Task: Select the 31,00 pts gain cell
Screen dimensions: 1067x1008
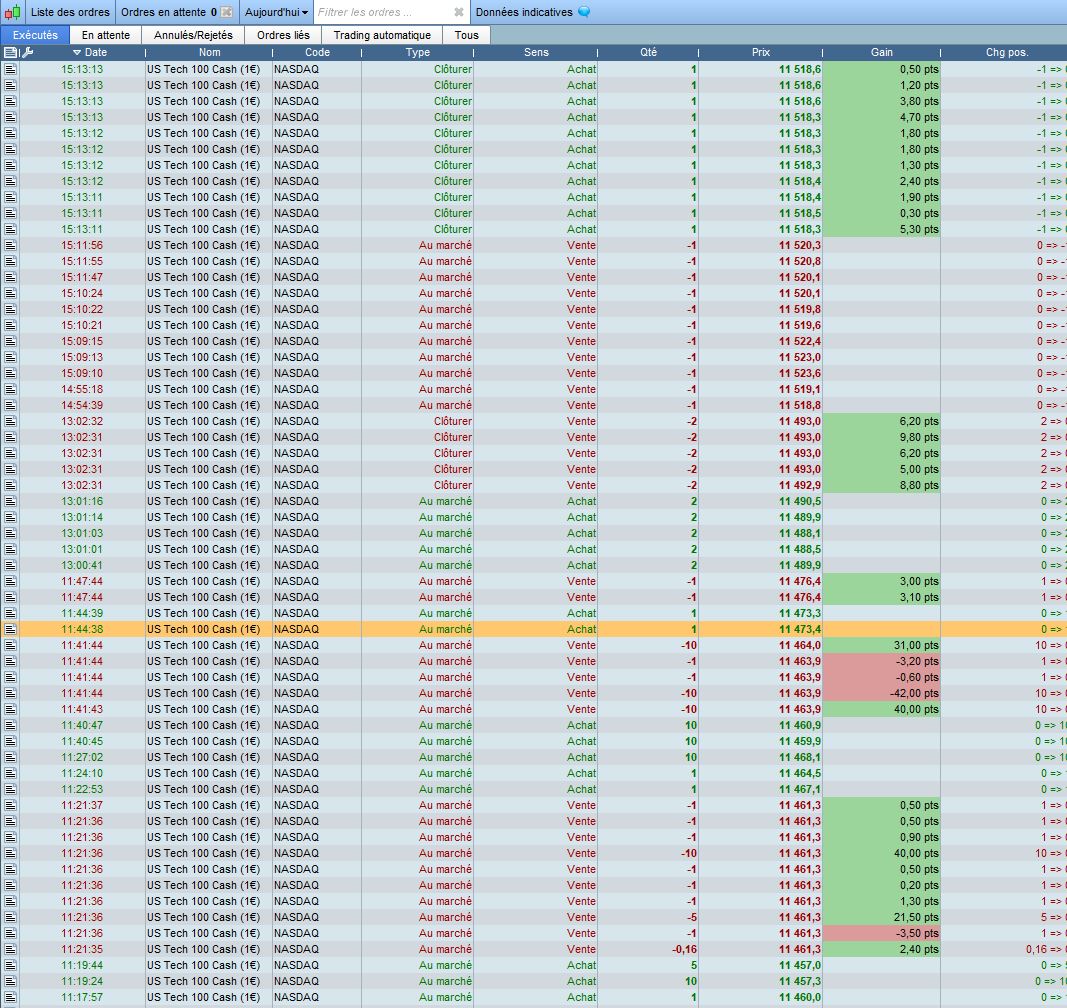Action: [882, 645]
